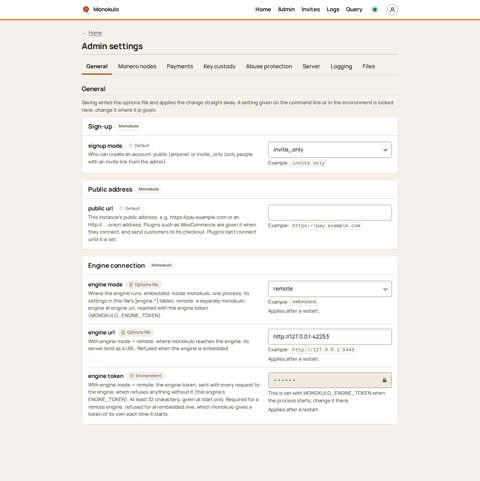
Task: Open the Query navigation link
Action: [354, 9]
